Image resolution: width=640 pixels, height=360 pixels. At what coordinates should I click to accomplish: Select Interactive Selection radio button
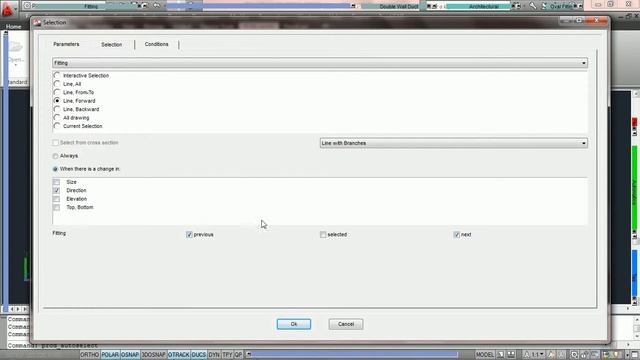coord(57,76)
